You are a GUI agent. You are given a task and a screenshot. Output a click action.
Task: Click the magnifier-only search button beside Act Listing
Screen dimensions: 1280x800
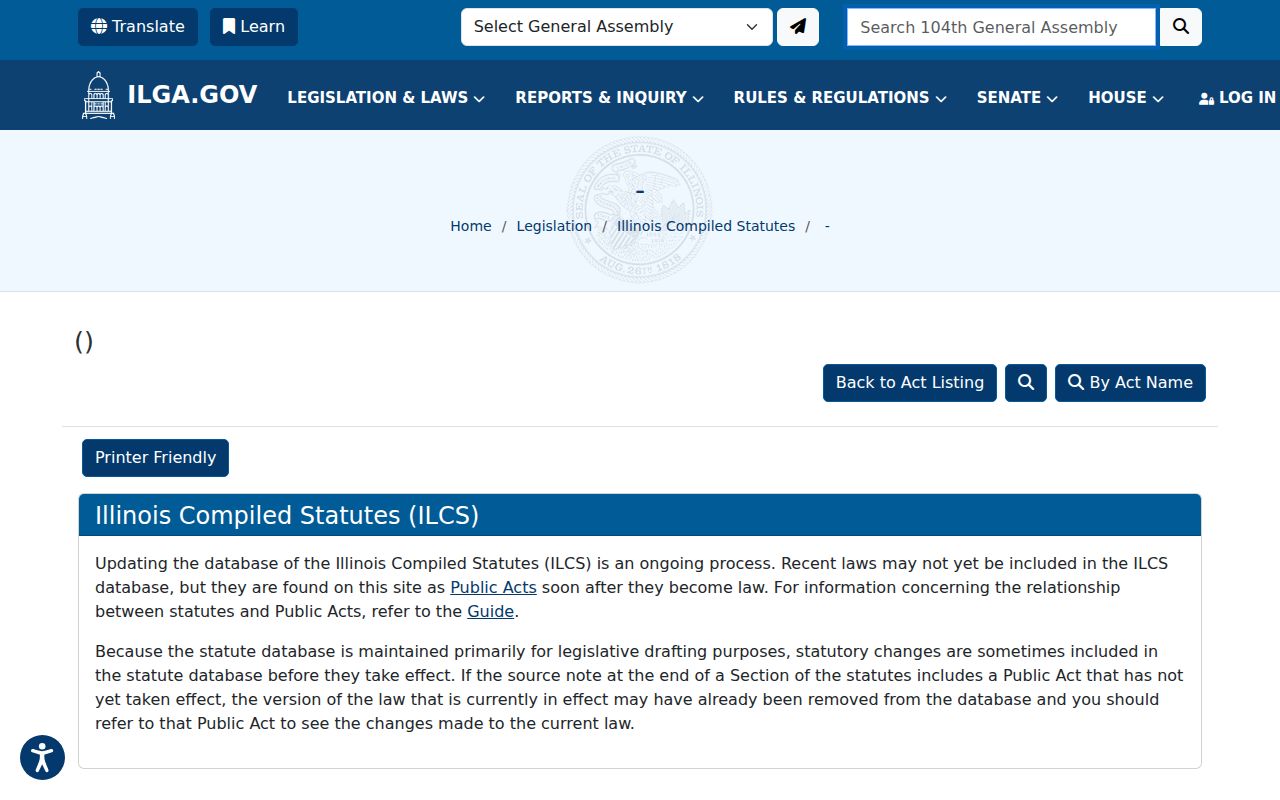pyautogui.click(x=1026, y=383)
